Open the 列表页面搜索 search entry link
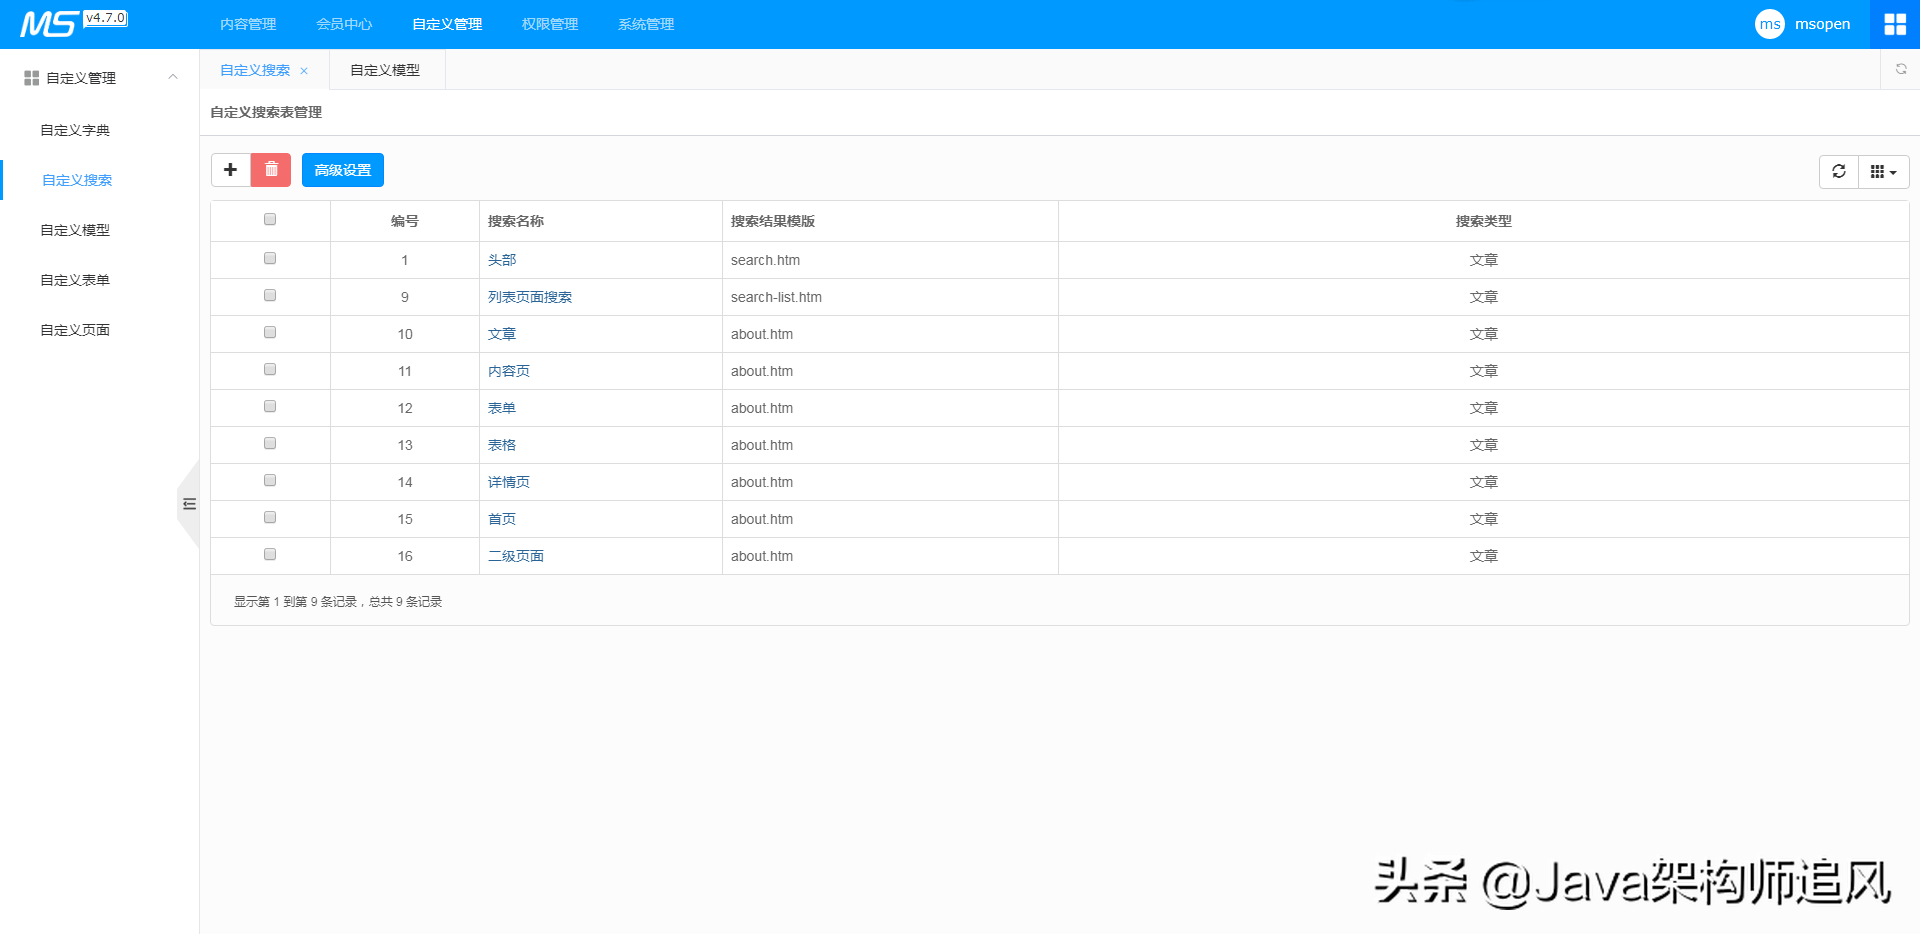 coord(530,296)
